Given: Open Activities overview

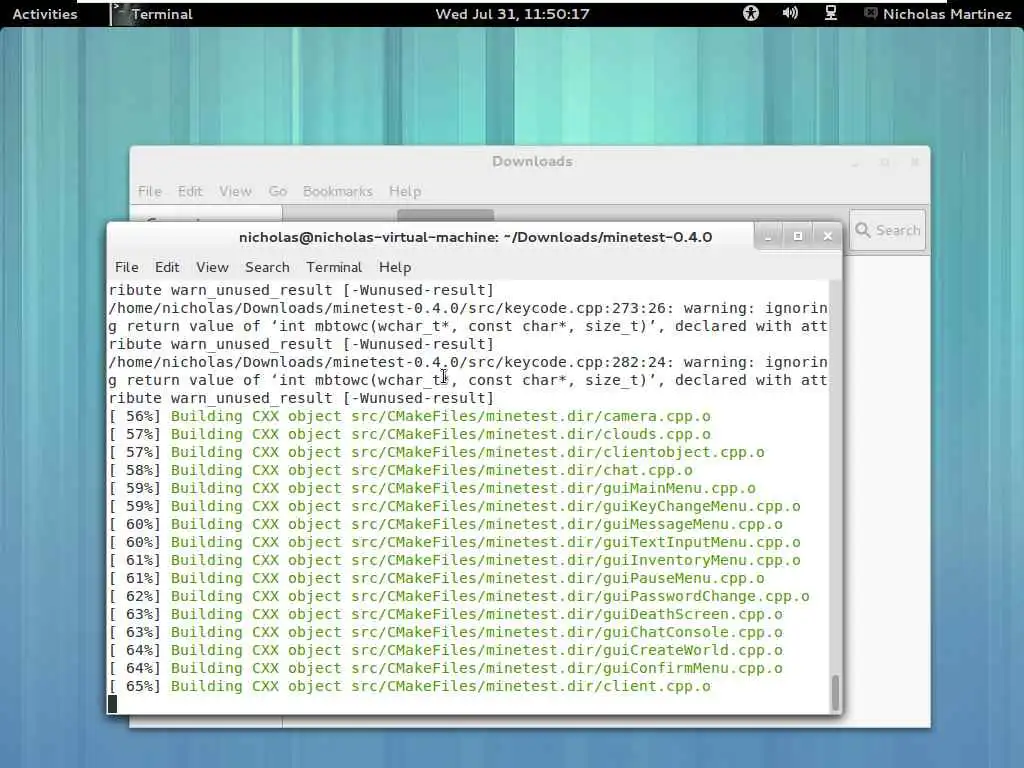Looking at the screenshot, I should pyautogui.click(x=44, y=14).
